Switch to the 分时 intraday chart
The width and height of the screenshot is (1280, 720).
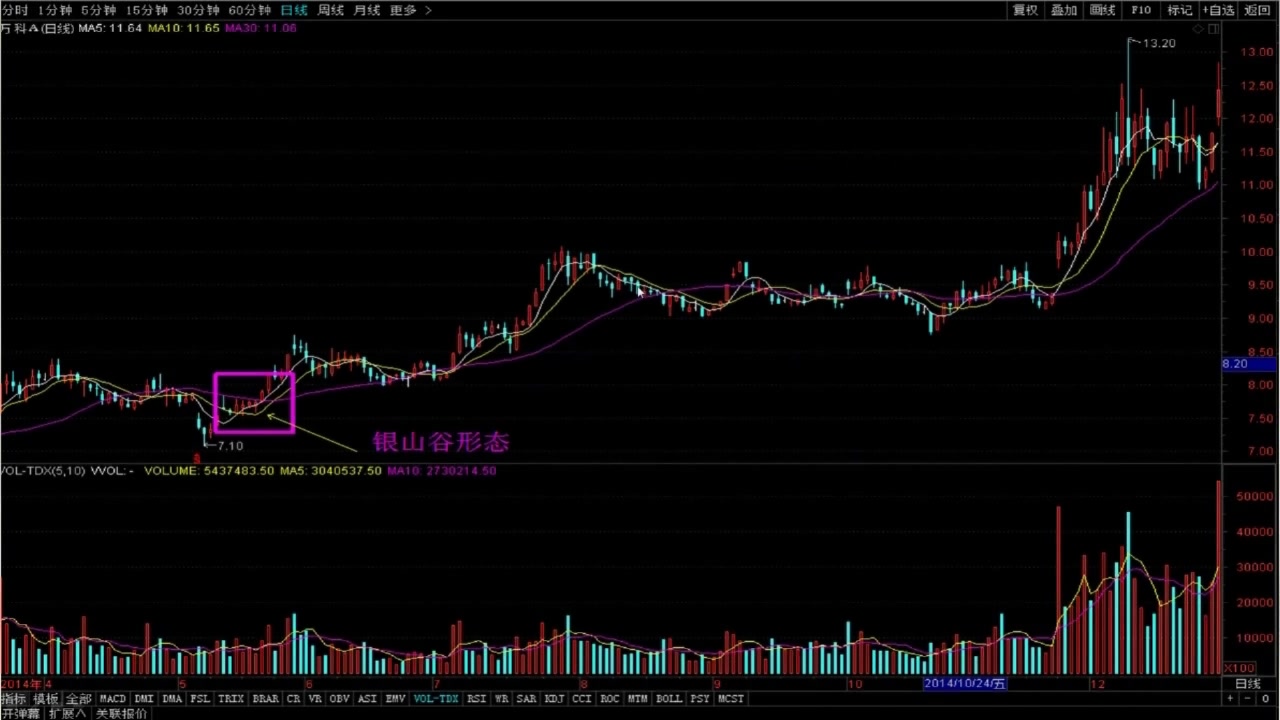coord(16,10)
